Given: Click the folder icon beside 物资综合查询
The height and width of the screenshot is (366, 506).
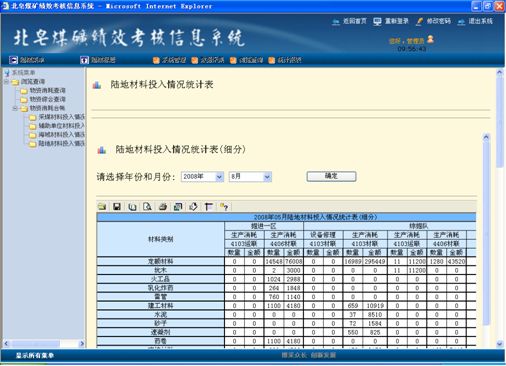Looking at the screenshot, I should pos(24,100).
